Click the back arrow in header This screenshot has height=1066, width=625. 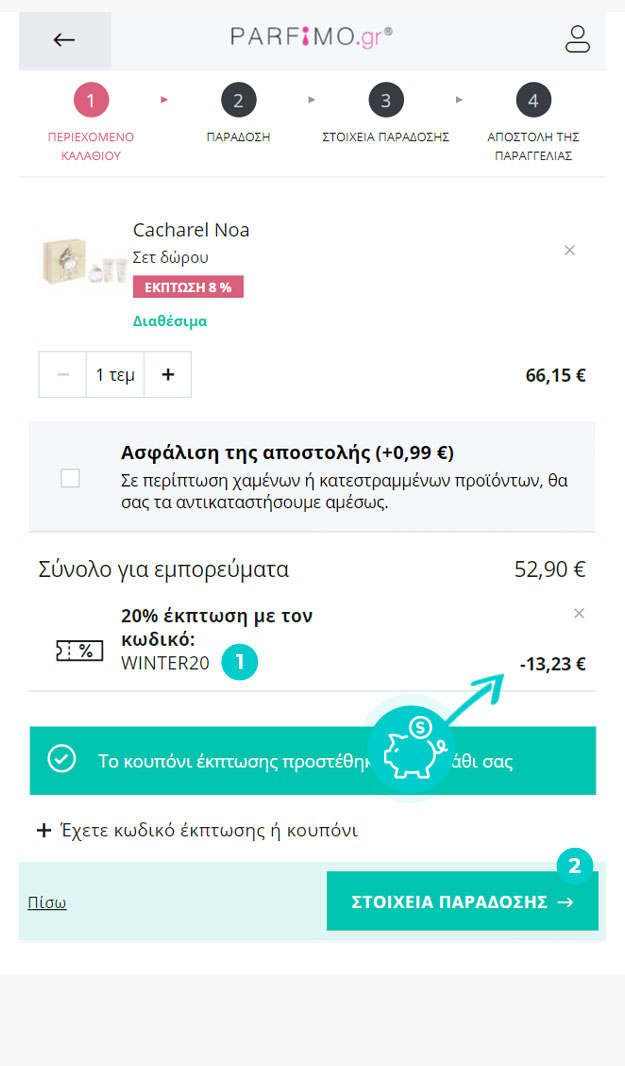pyautogui.click(x=64, y=40)
